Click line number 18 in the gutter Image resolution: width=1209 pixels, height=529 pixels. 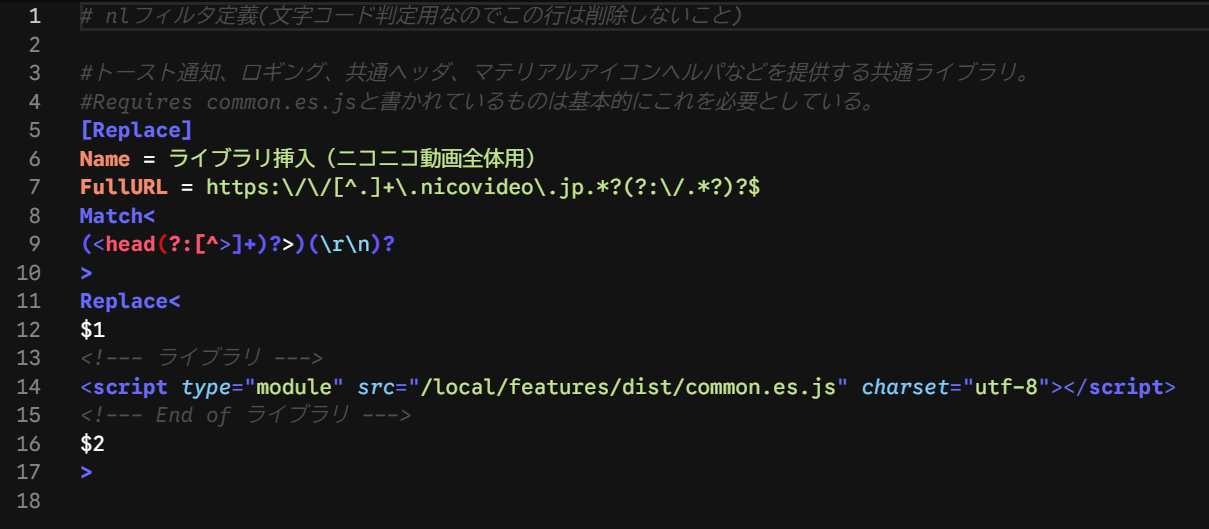(x=29, y=501)
